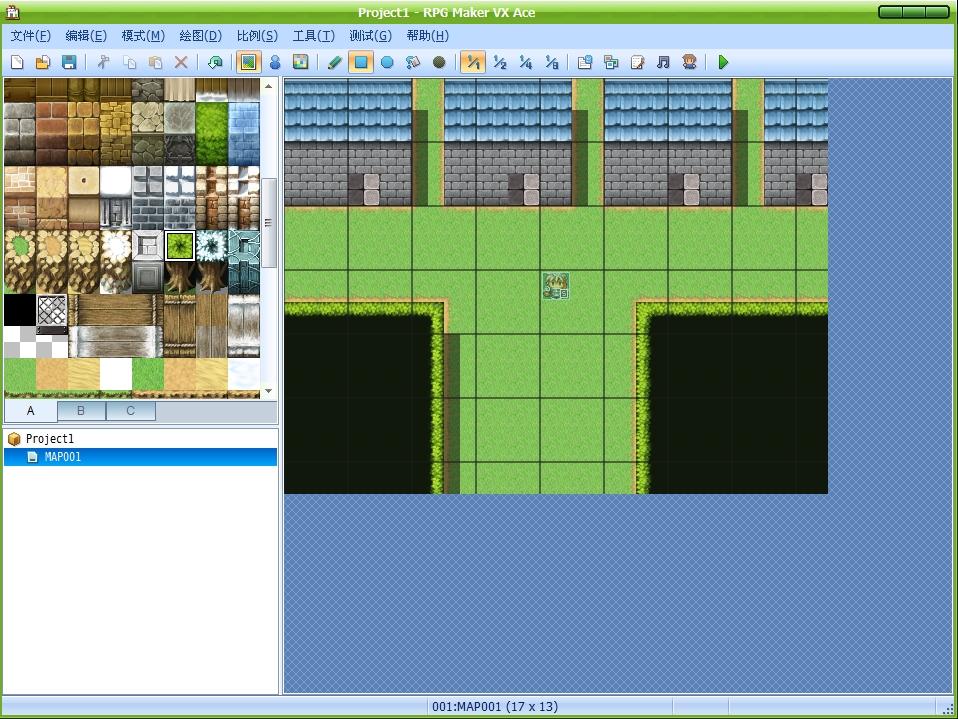Open the 测试(G) menu
Screen dimensions: 958x719
[x=370, y=36]
